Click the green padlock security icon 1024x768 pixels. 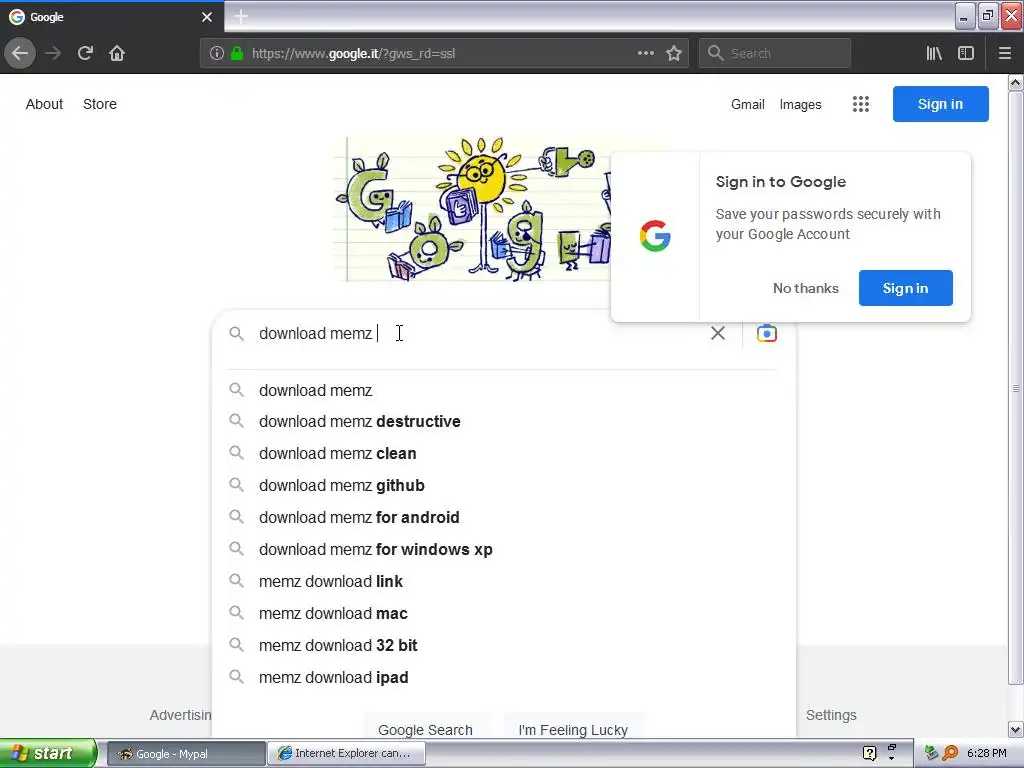pyautogui.click(x=237, y=54)
